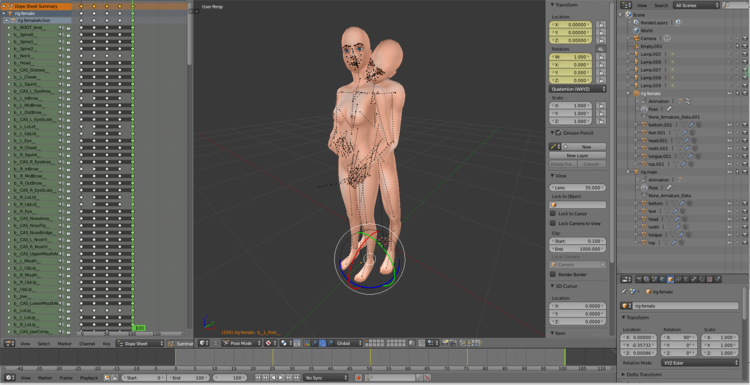This screenshot has height=385, width=750.
Task: Click the play animation button
Action: point(281,377)
